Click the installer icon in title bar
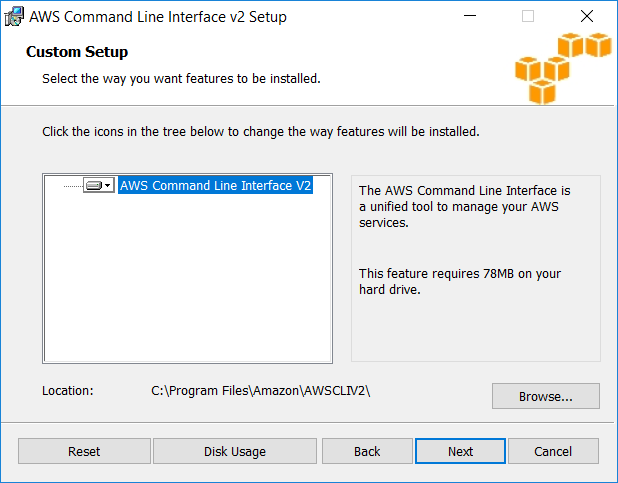Viewport: 618px width, 483px height. (14, 17)
